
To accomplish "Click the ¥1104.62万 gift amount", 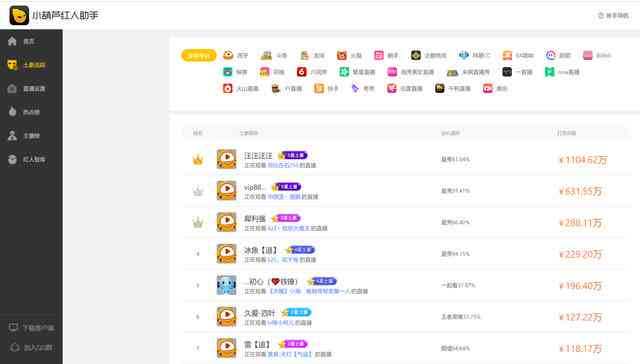I will point(583,160).
